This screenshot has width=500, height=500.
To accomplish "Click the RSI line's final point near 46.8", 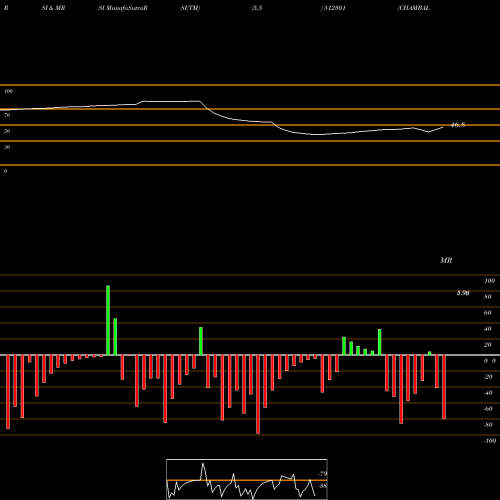I will pyautogui.click(x=443, y=127).
